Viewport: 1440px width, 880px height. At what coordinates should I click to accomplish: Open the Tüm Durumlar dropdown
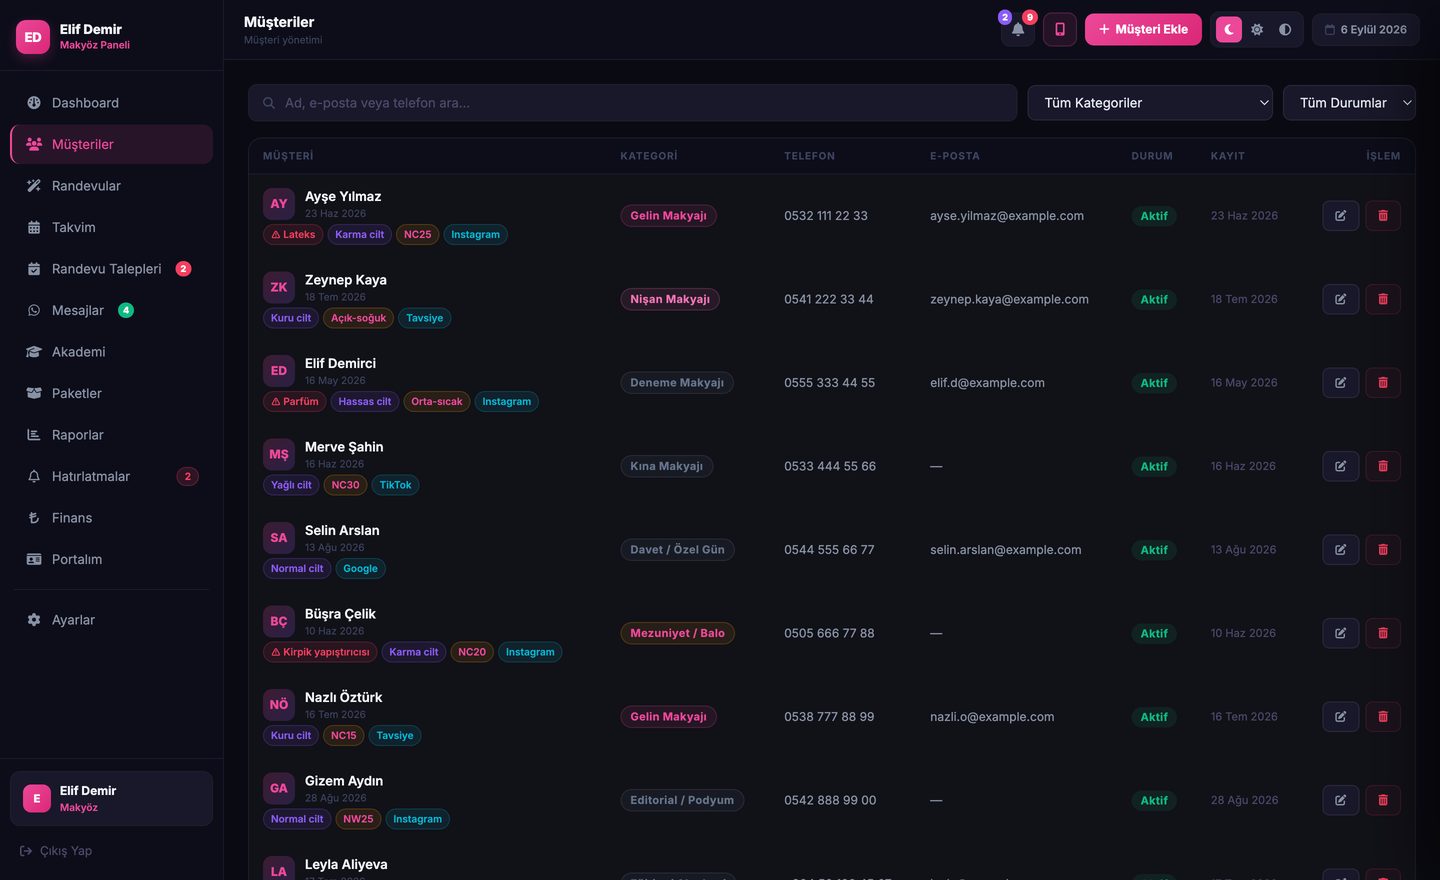(x=1349, y=103)
